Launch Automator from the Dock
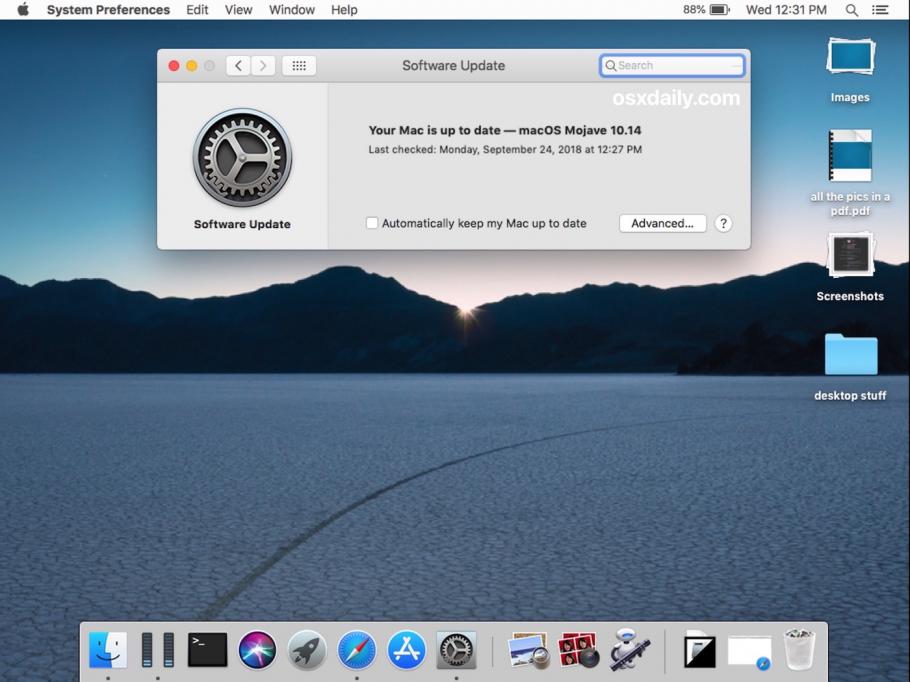Viewport: 910px width, 682px height. click(630, 649)
